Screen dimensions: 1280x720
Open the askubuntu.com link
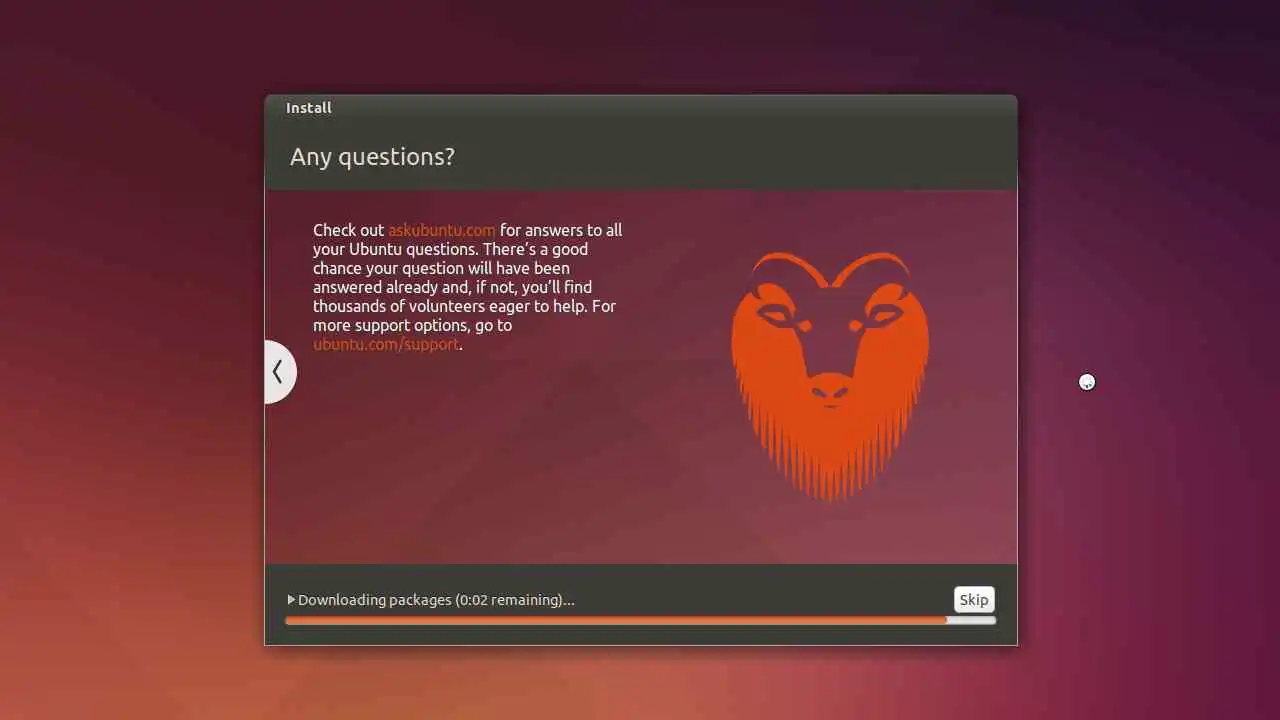point(442,230)
